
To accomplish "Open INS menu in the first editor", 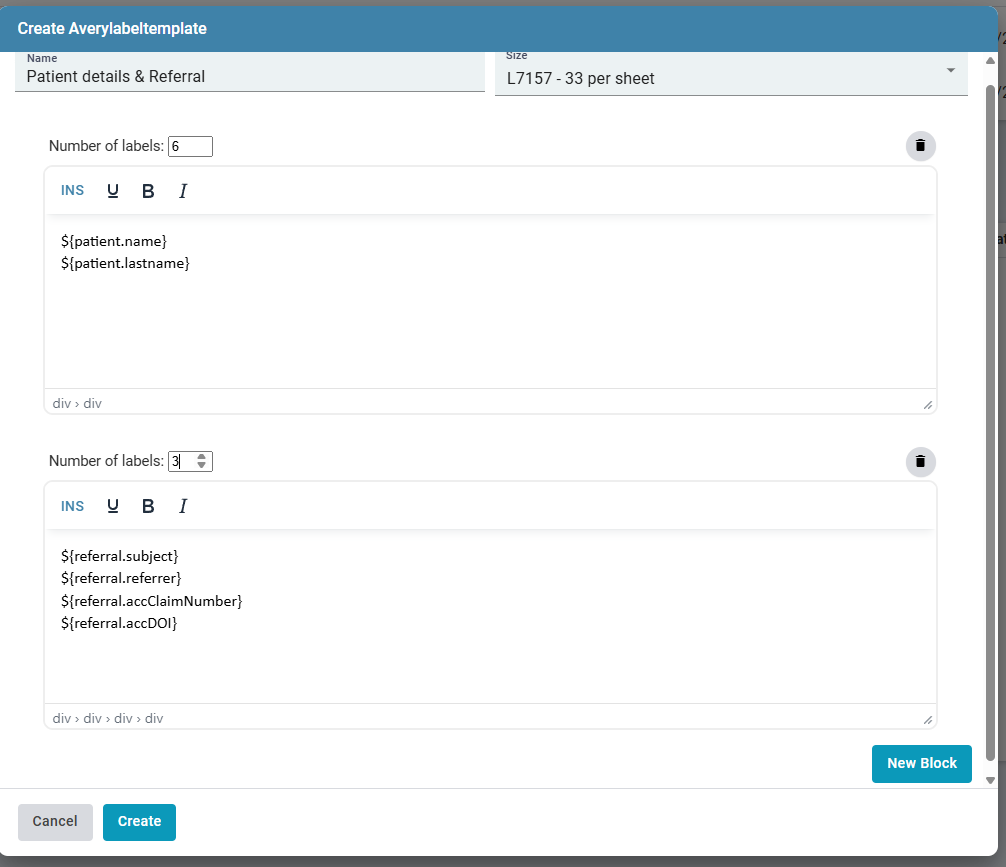I will 73,191.
